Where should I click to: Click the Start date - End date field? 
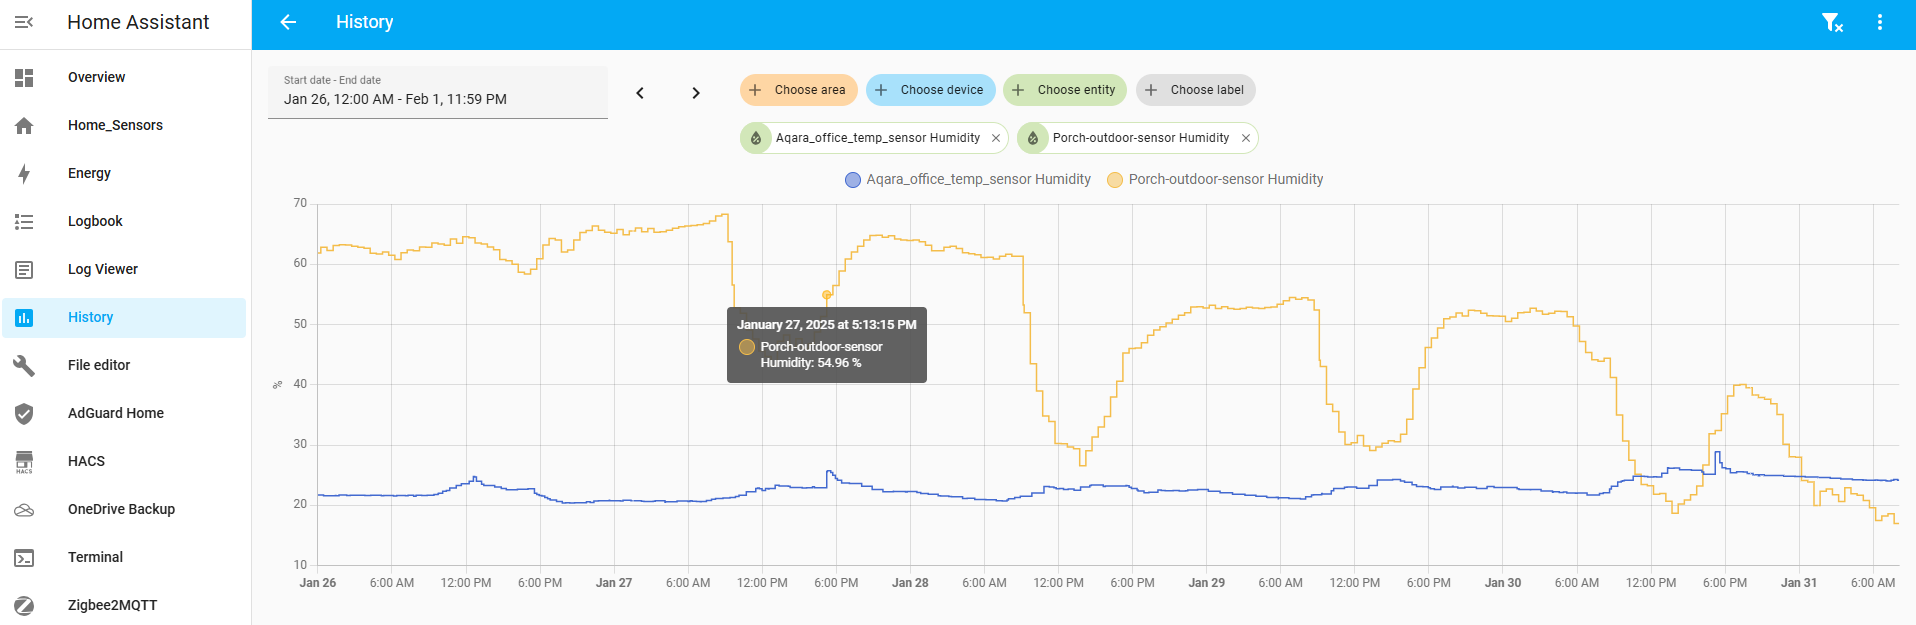pyautogui.click(x=437, y=92)
